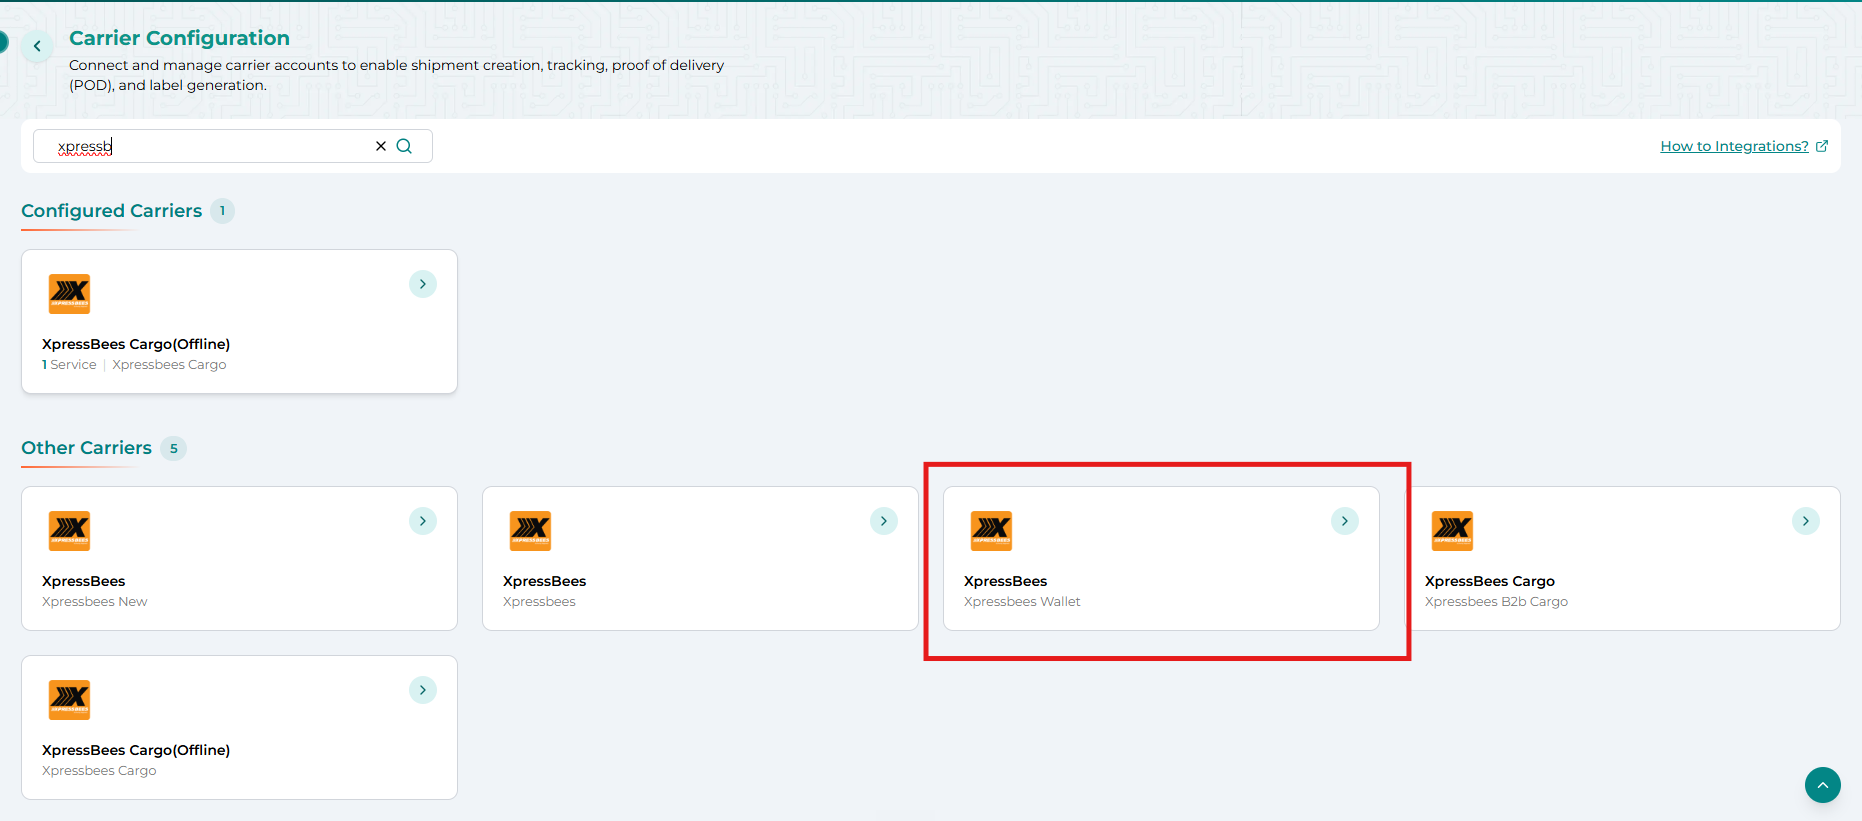This screenshot has height=821, width=1862.
Task: Open chevron on other-carriers Cargo(Offline) card
Action: click(423, 690)
